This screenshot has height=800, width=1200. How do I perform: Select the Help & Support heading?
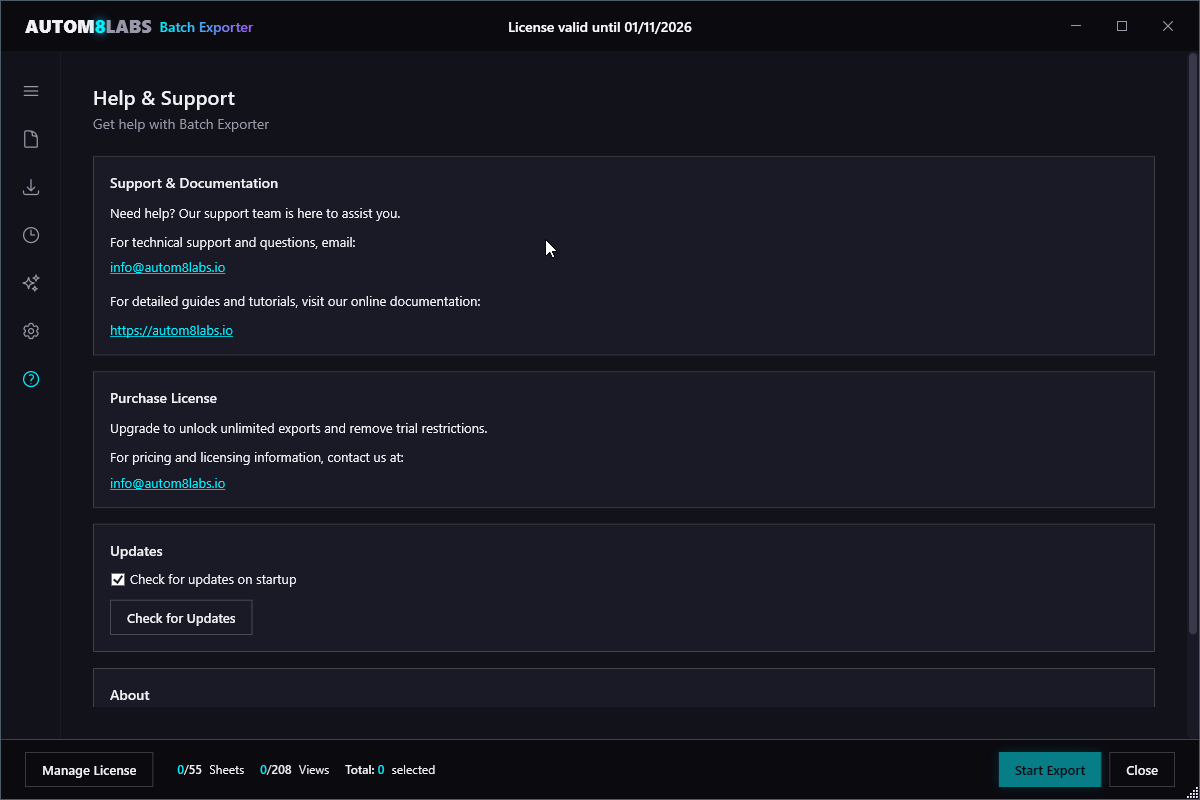pyautogui.click(x=163, y=98)
